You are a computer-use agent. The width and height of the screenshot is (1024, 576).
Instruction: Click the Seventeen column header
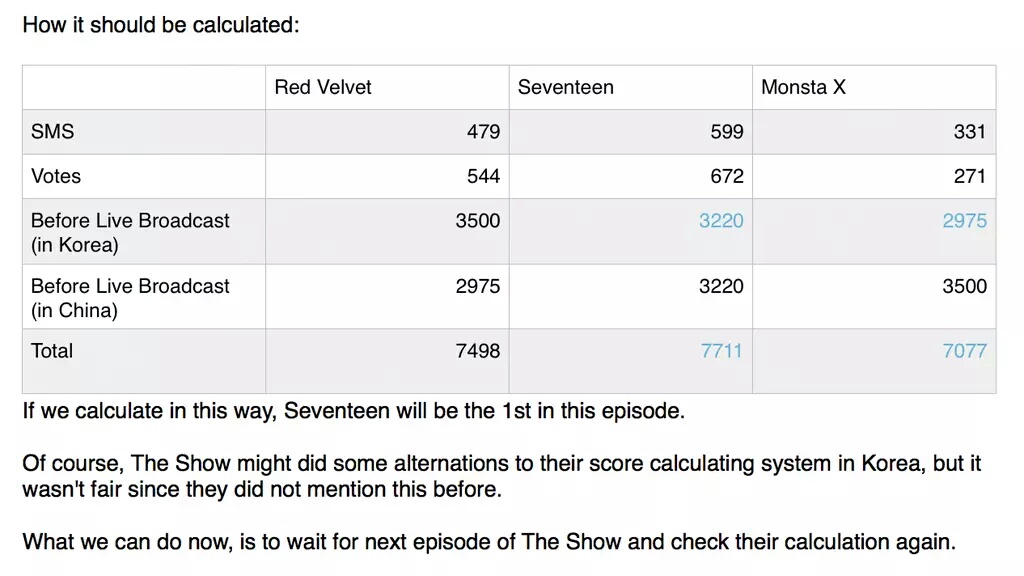point(566,87)
